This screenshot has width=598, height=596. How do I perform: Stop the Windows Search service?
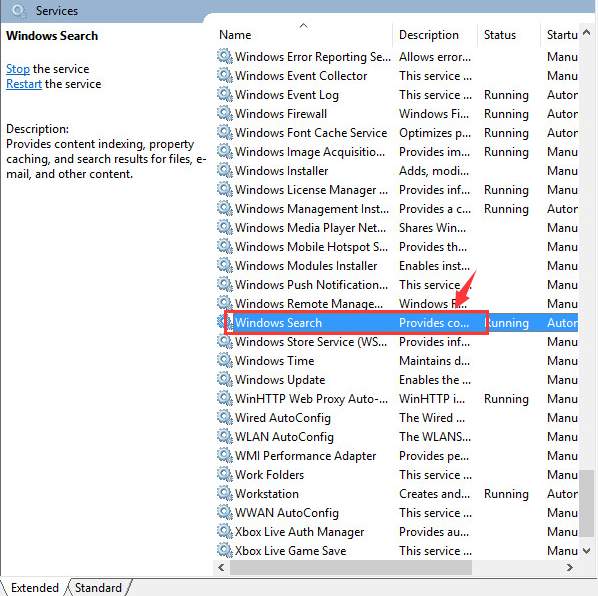pos(18,69)
